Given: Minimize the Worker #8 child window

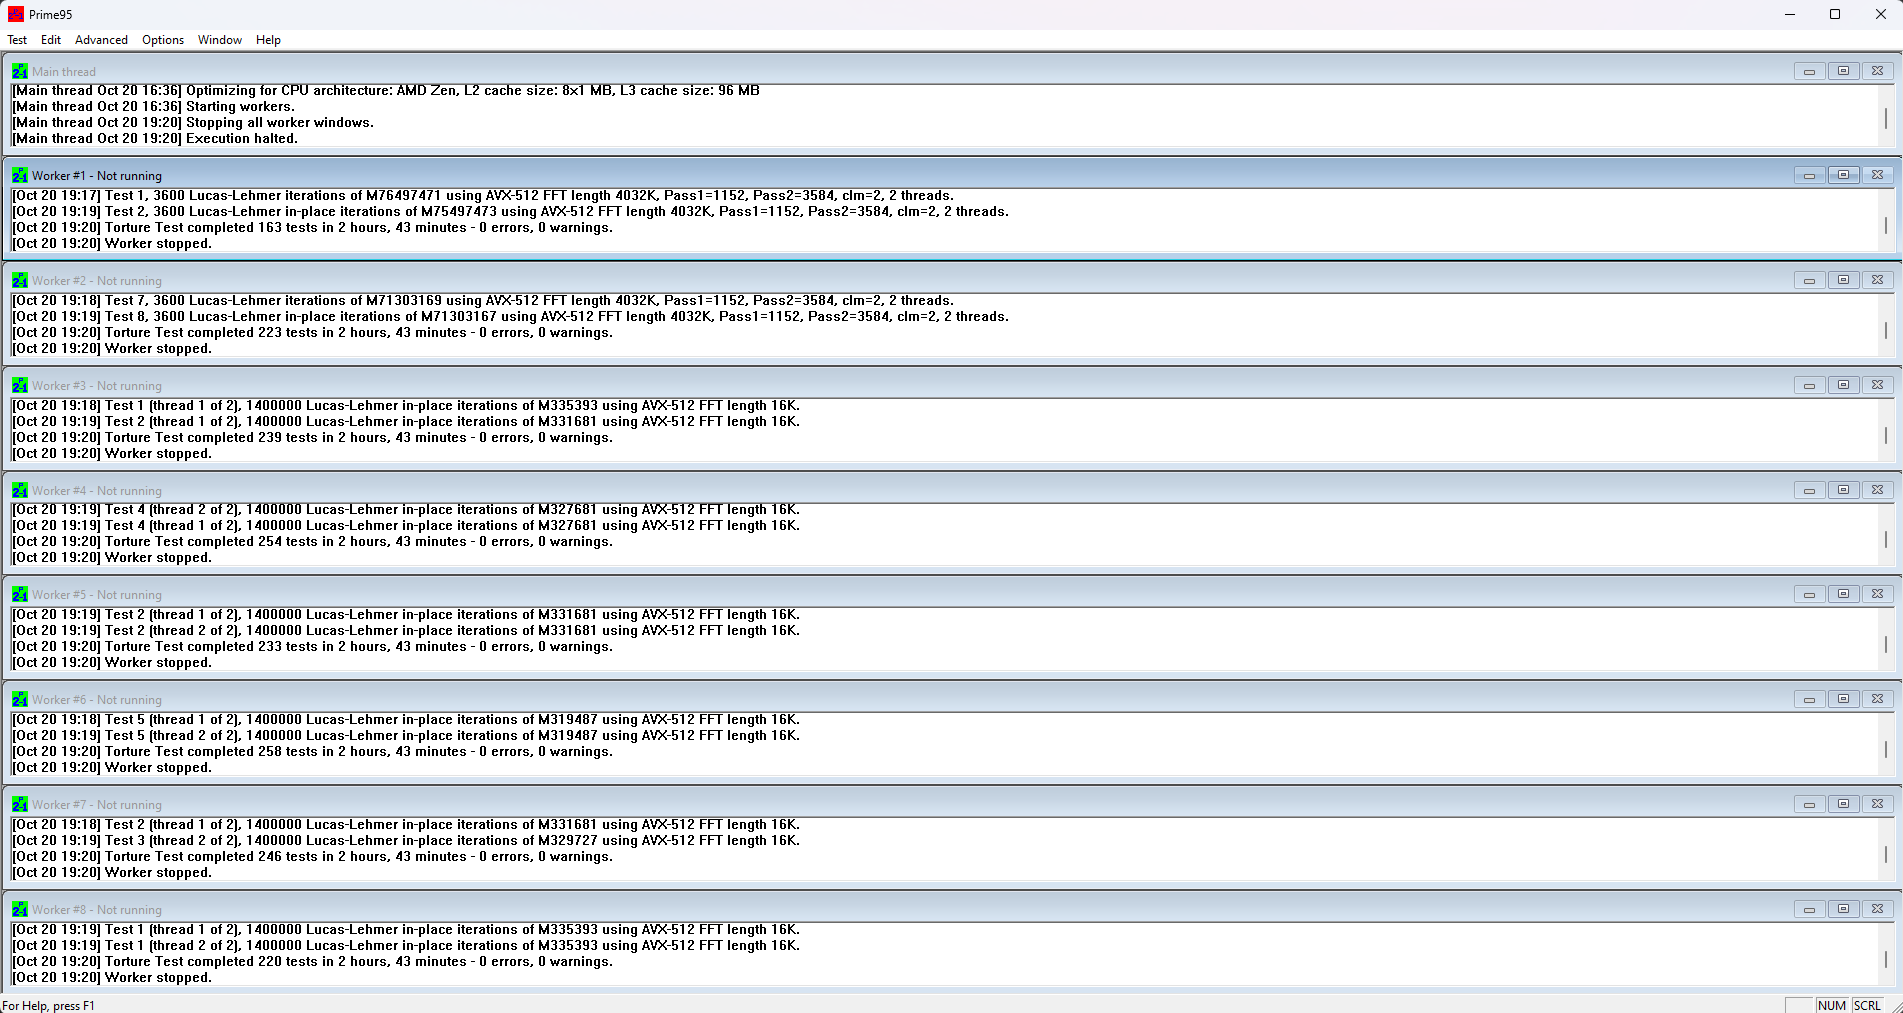Looking at the screenshot, I should tap(1809, 909).
